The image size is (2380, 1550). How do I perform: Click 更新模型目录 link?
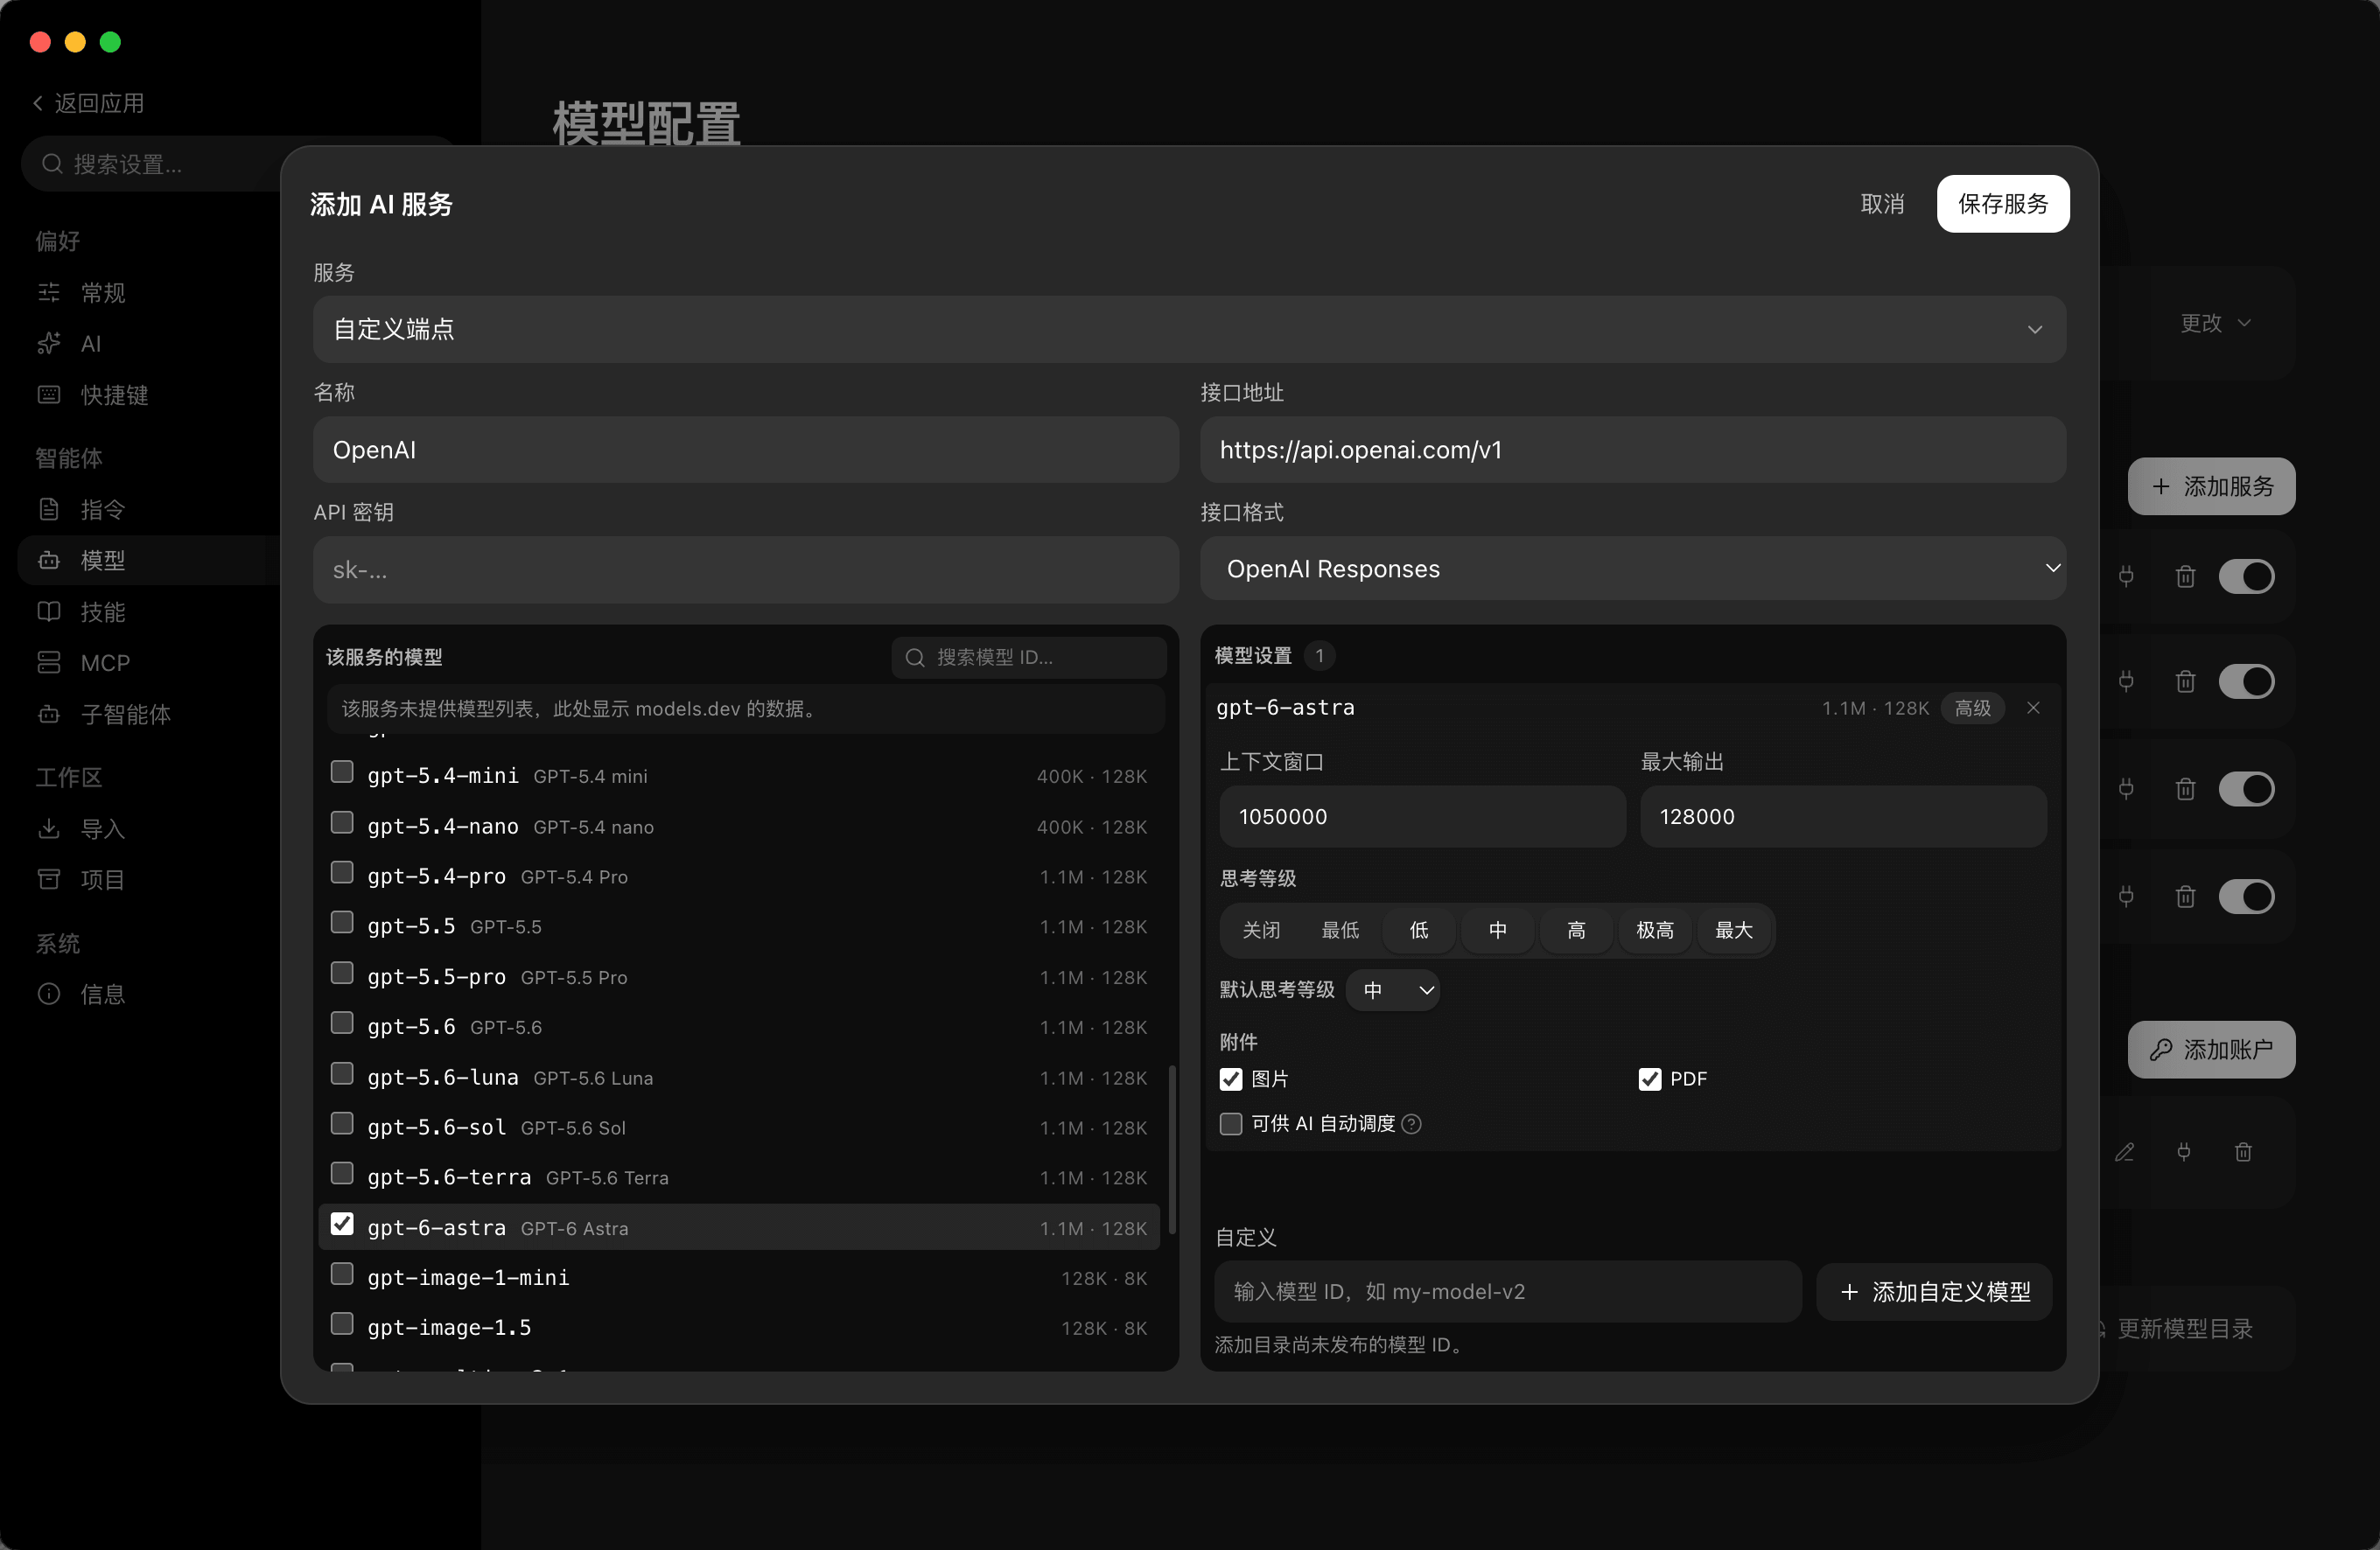pos(2185,1328)
